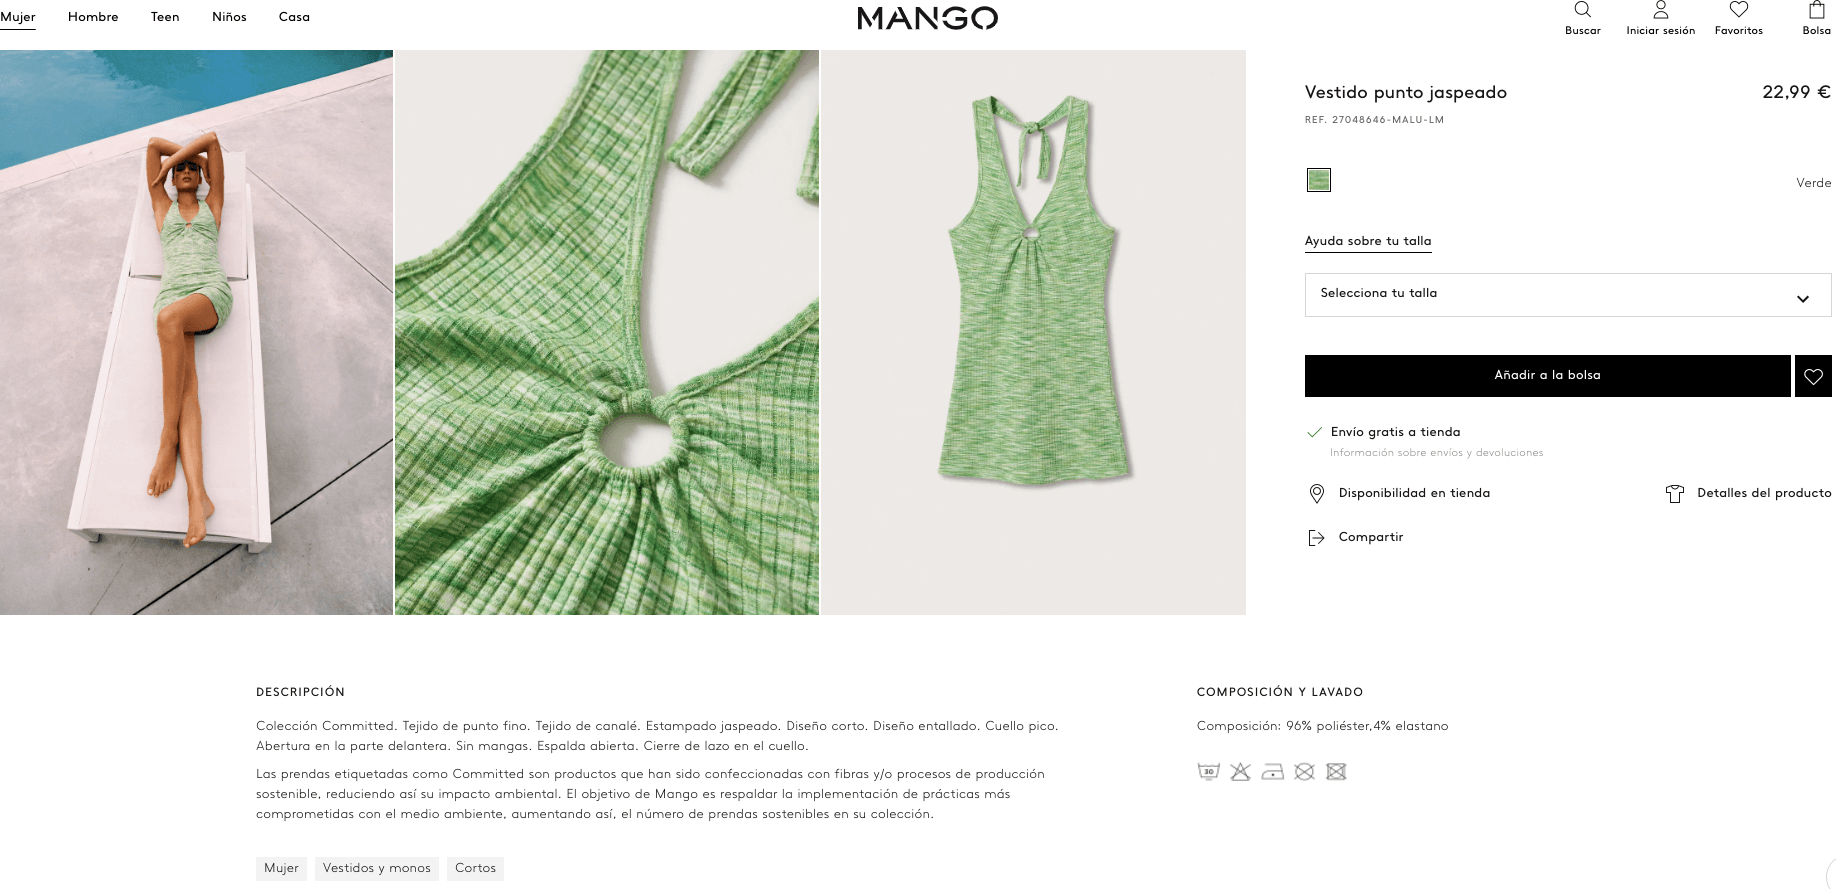The height and width of the screenshot is (889, 1836).
Task: Open search with the Buscar magnifier icon
Action: tap(1582, 10)
